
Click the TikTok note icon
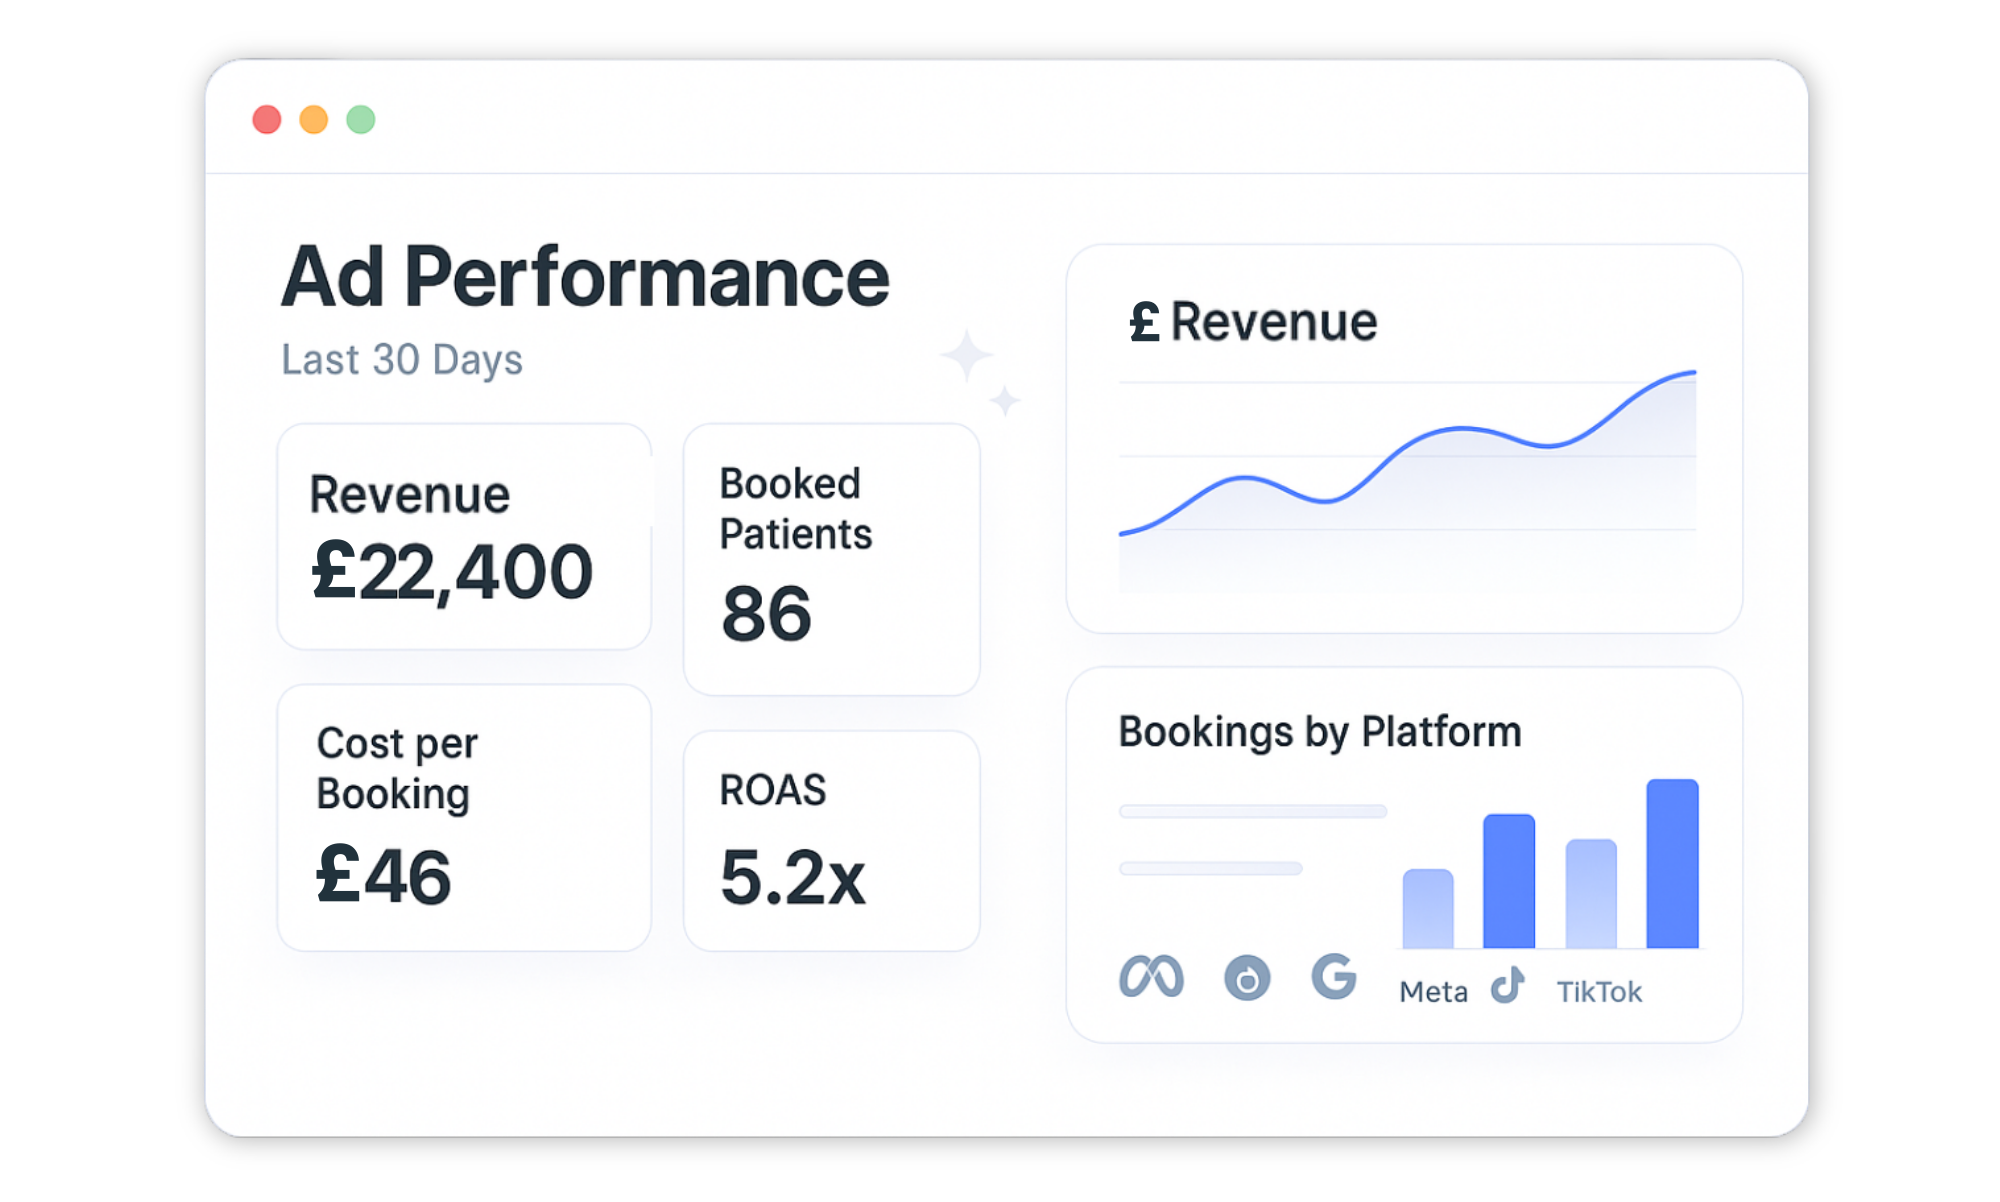[x=1508, y=985]
